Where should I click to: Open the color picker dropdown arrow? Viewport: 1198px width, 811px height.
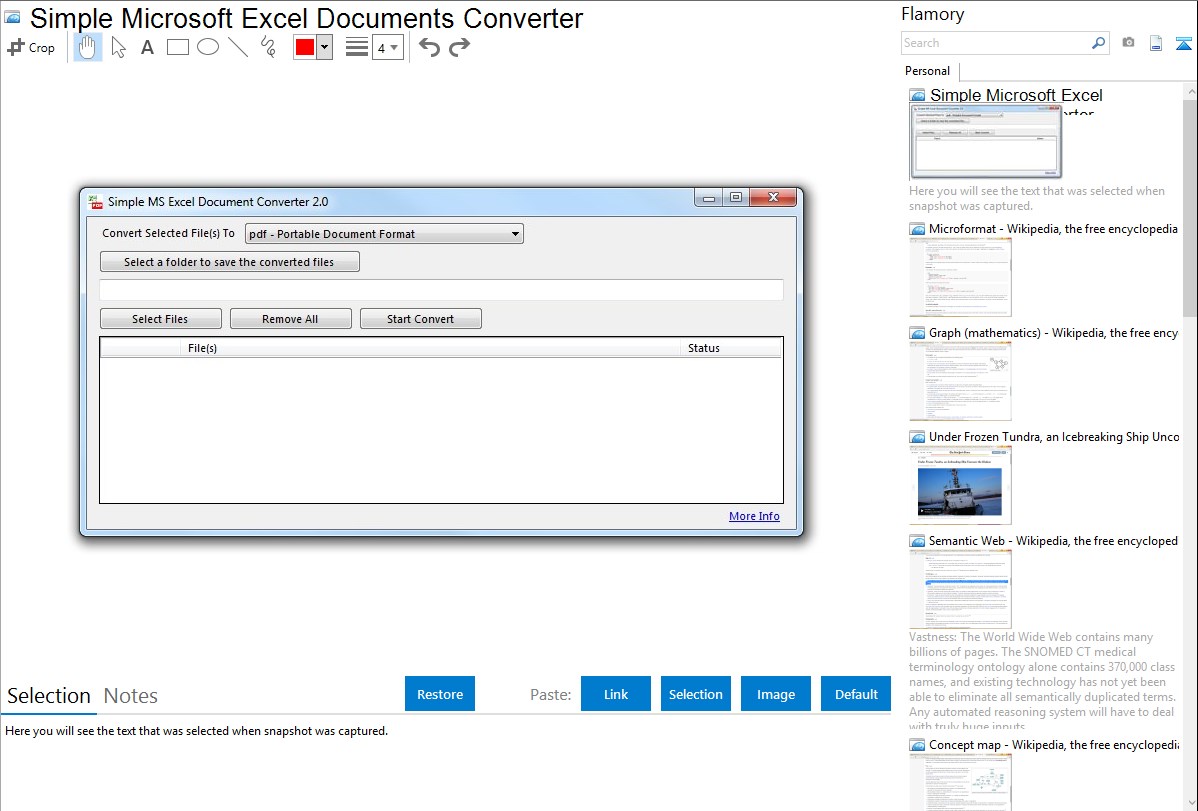(x=325, y=47)
